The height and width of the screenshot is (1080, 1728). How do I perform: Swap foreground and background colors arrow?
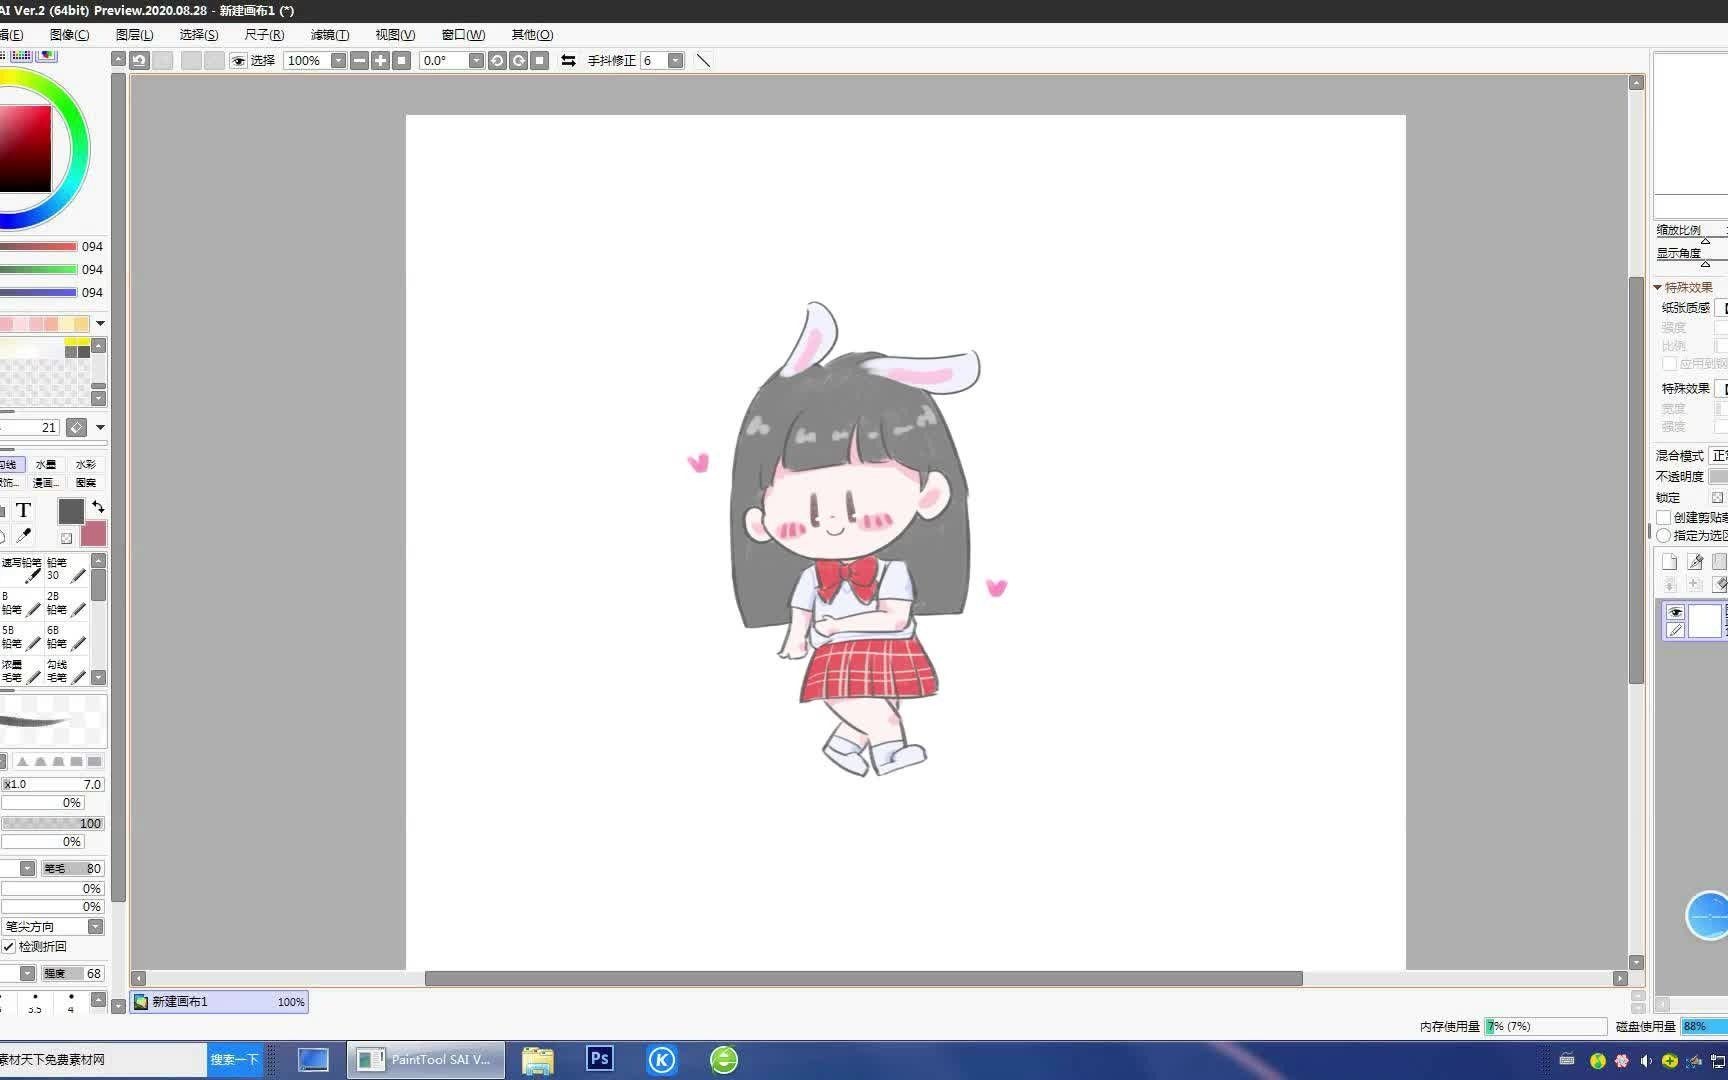tap(98, 507)
